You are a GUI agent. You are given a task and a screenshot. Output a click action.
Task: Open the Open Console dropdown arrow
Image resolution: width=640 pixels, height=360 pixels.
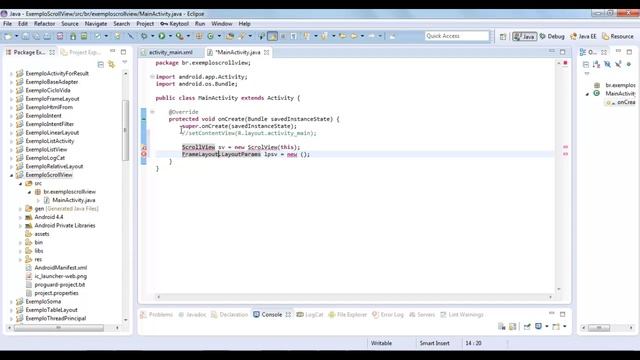coord(565,327)
